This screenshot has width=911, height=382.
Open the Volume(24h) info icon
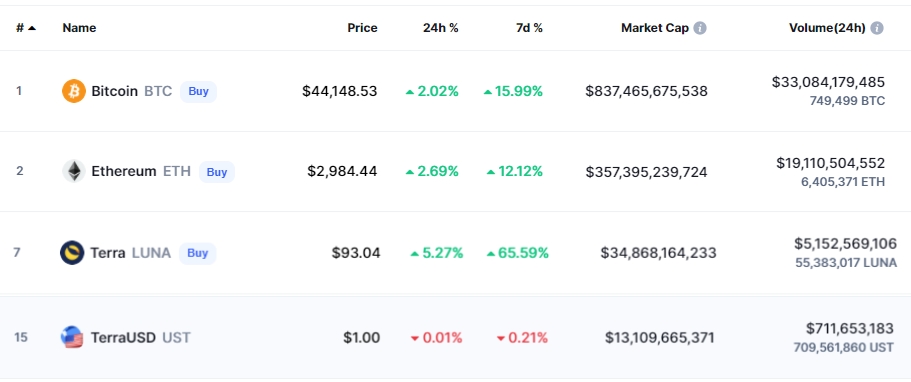877,28
